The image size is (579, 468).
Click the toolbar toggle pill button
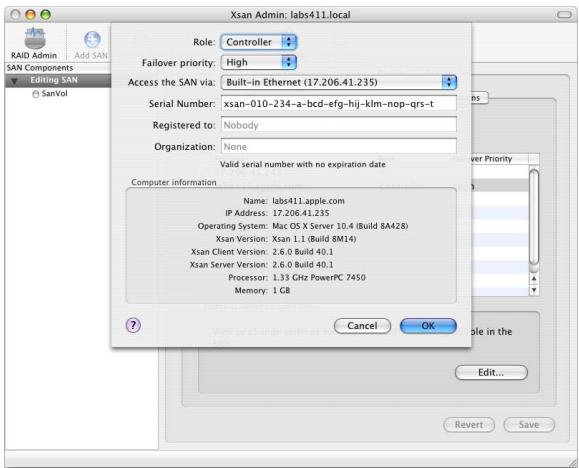564,15
